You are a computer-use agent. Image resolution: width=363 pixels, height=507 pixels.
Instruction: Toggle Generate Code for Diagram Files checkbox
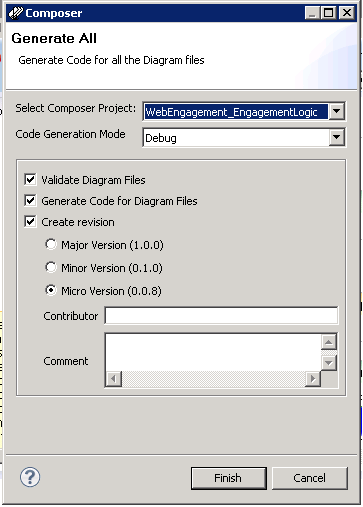click(30, 201)
